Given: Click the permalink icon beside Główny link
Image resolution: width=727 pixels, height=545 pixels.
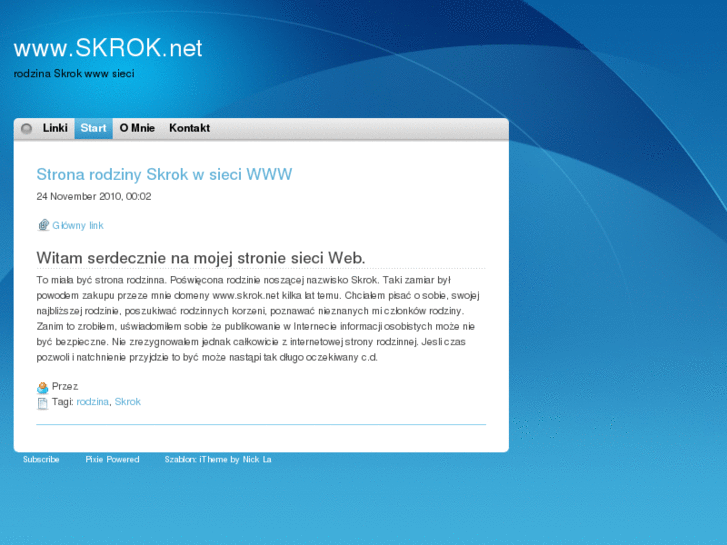Looking at the screenshot, I should tap(43, 225).
